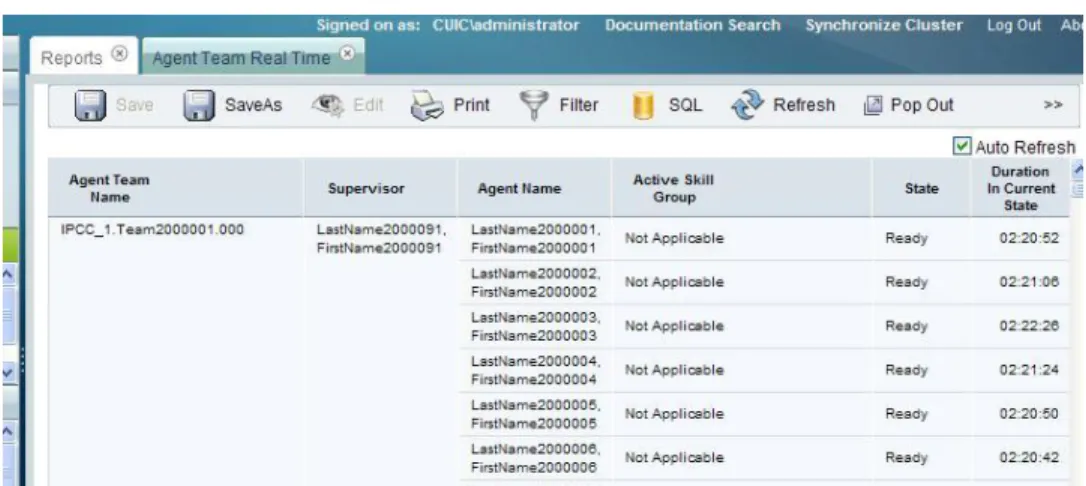Close the Reports tab
The image size is (1086, 486).
pyautogui.click(x=120, y=54)
